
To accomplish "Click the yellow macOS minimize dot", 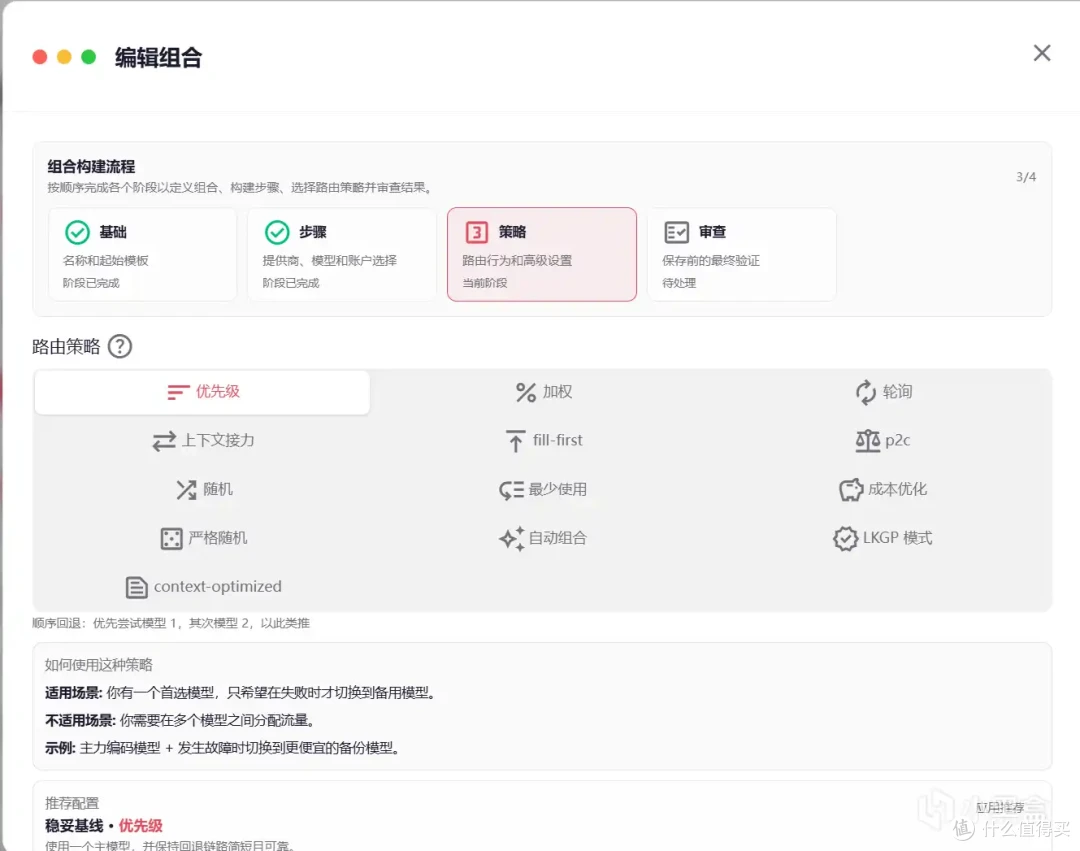I will click(x=64, y=56).
